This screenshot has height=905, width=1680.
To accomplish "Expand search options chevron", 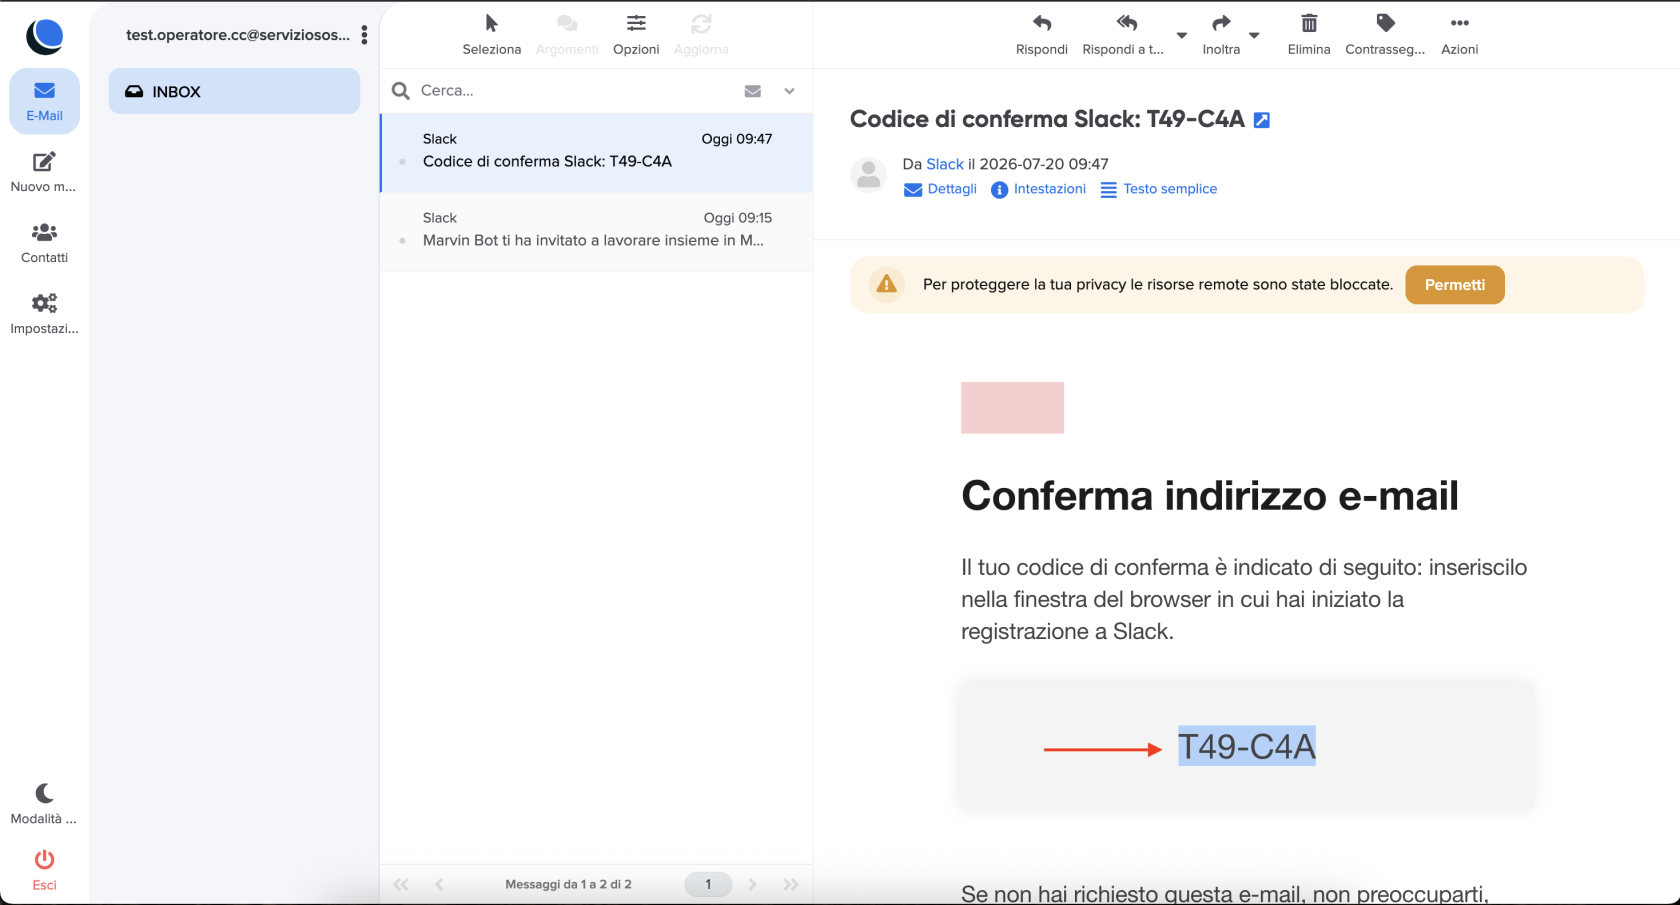I will 789,91.
